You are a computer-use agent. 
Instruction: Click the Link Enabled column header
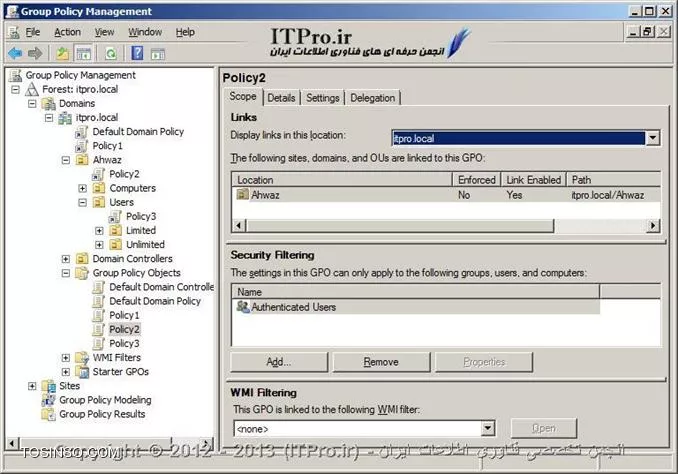coord(534,180)
